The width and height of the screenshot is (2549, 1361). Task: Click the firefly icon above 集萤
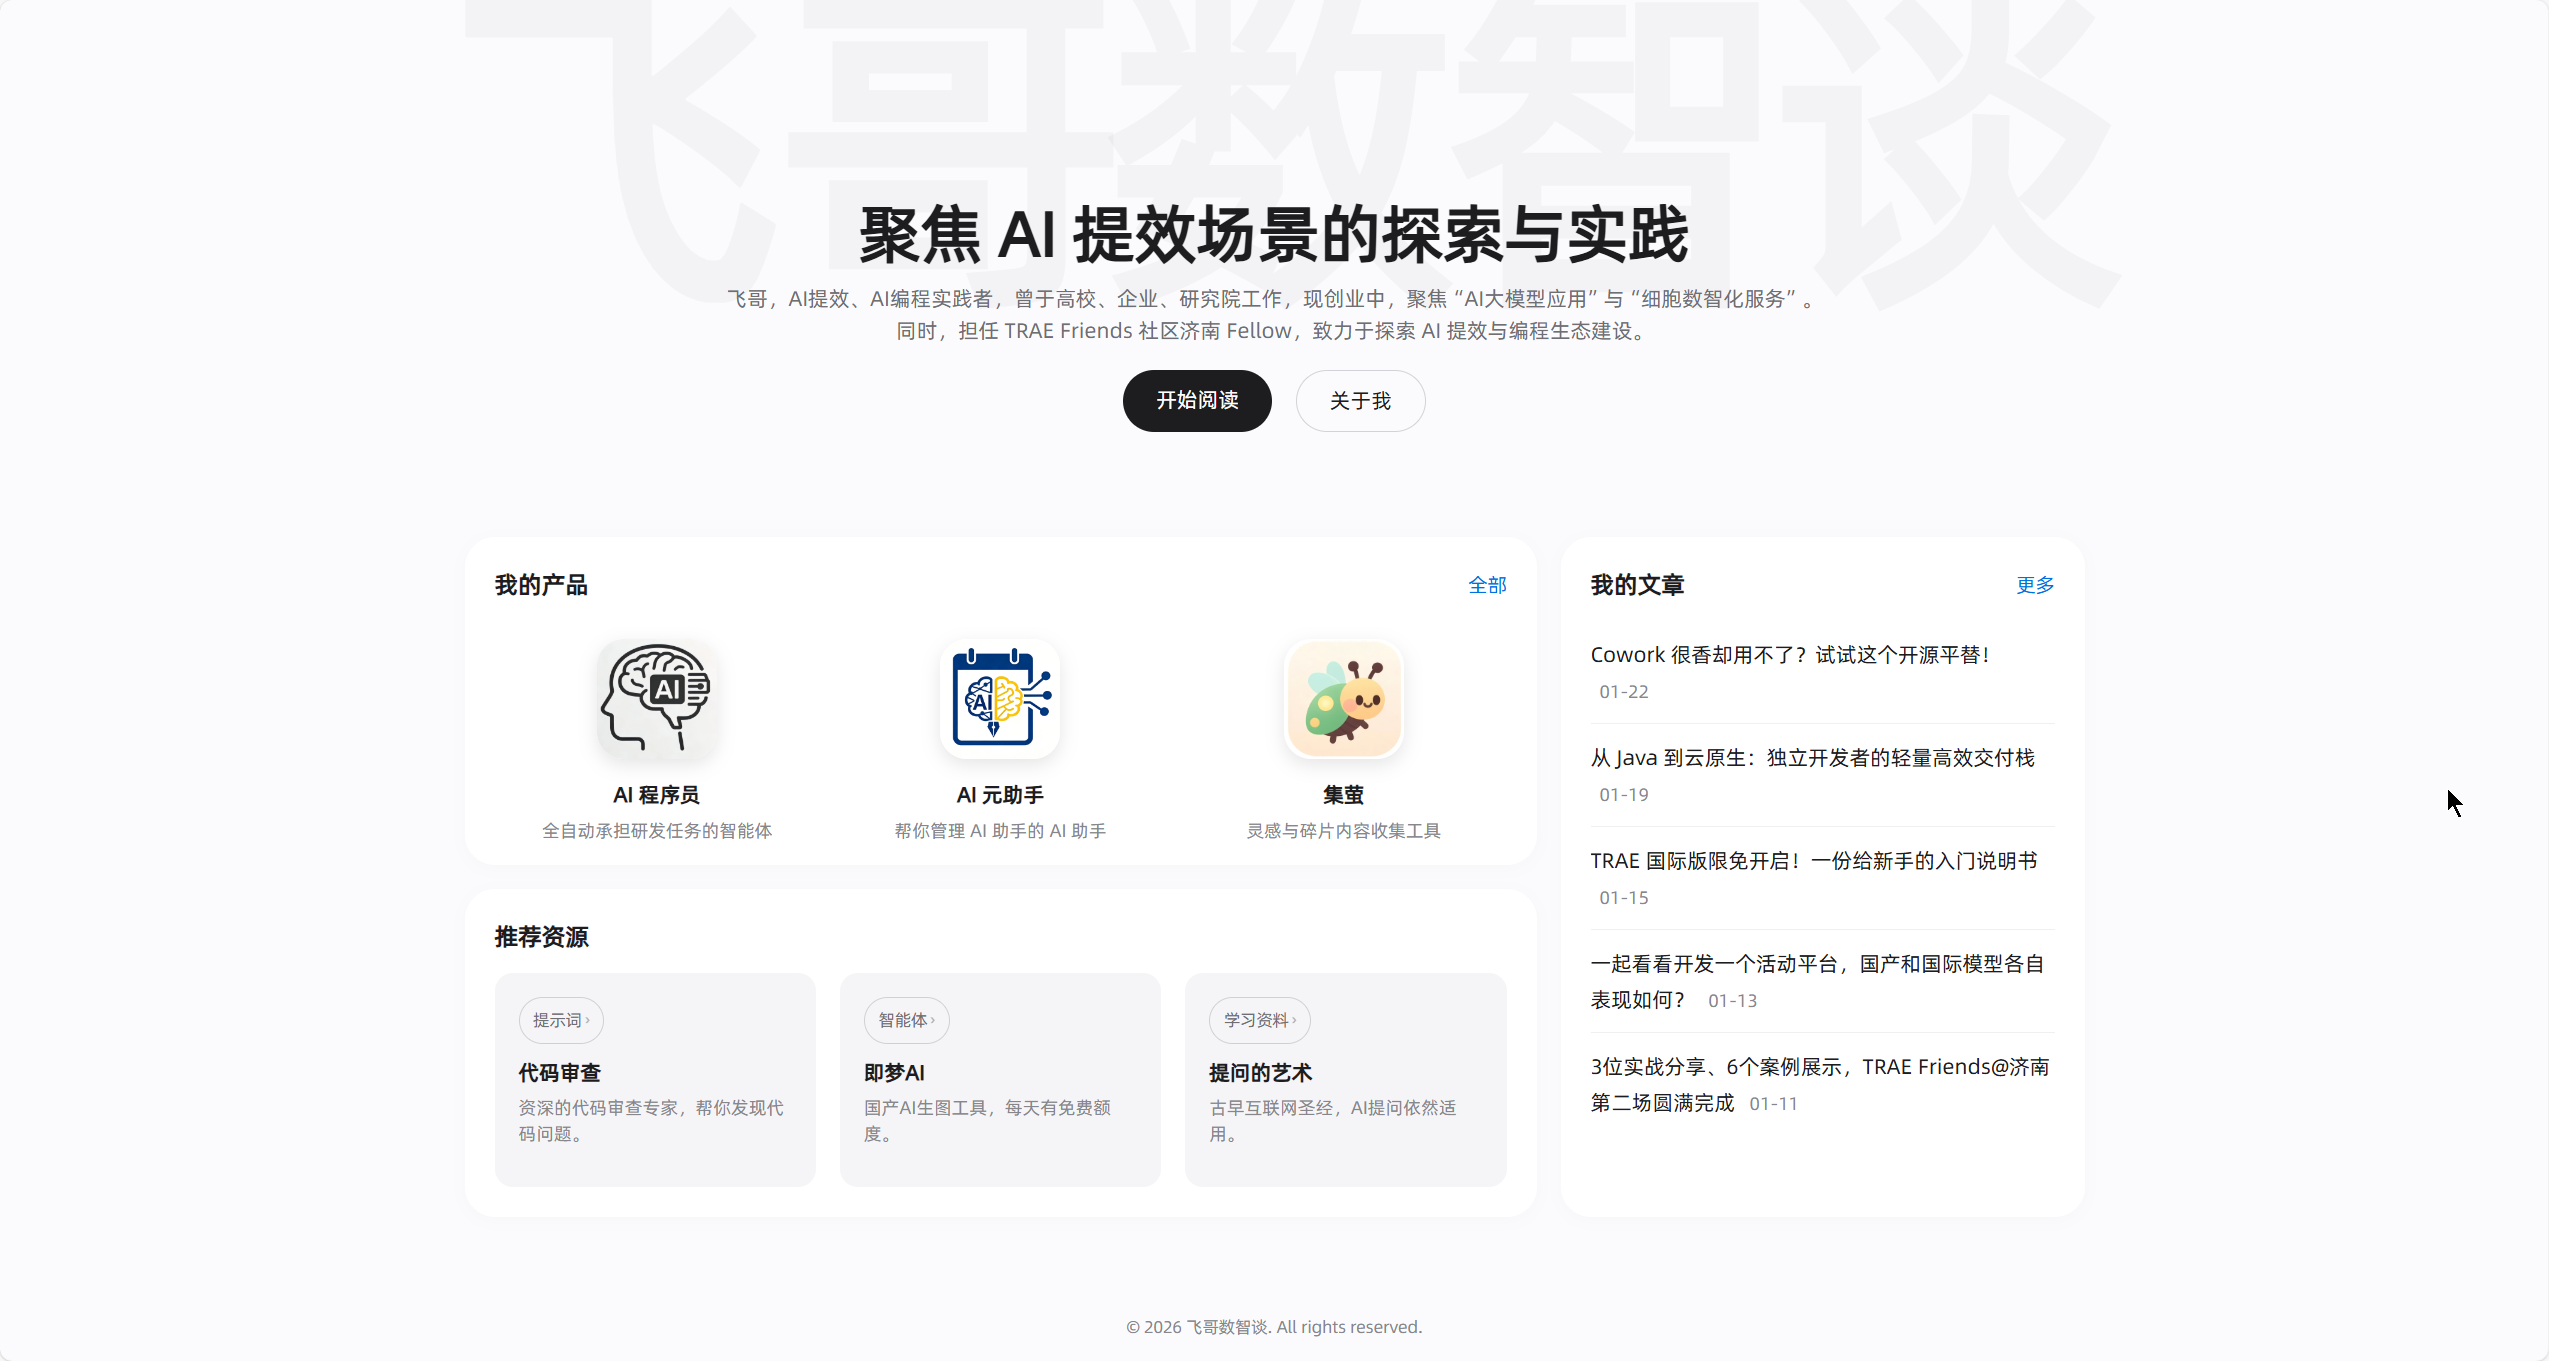1345,700
